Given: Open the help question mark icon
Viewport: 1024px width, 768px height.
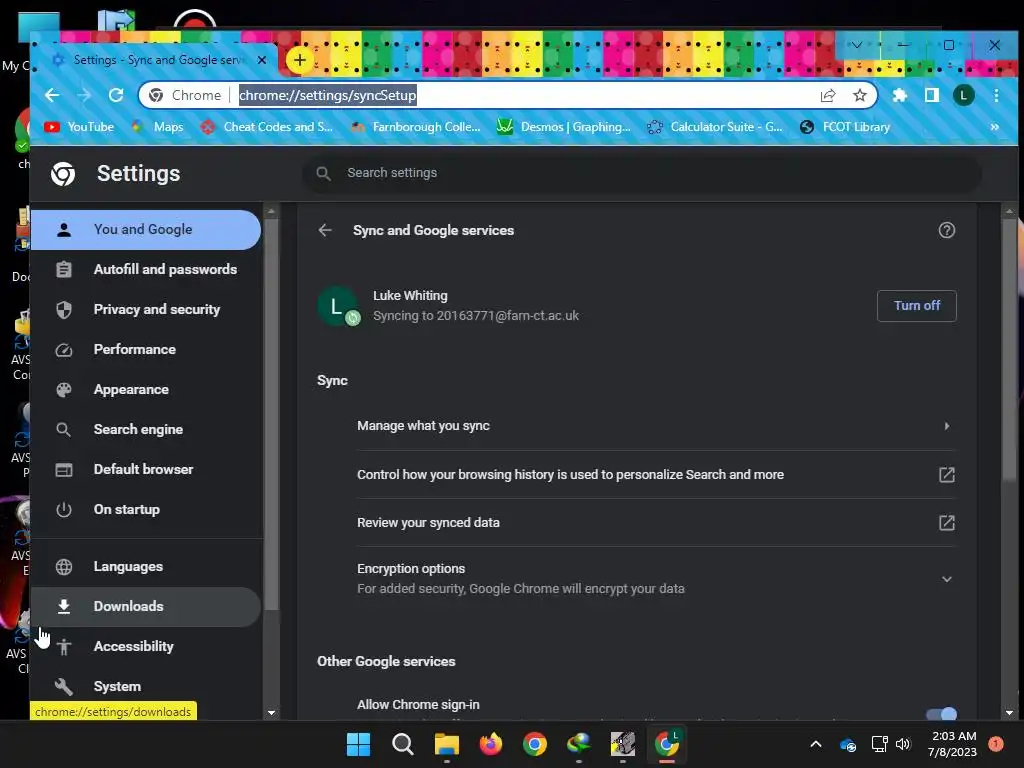Looking at the screenshot, I should click(946, 231).
